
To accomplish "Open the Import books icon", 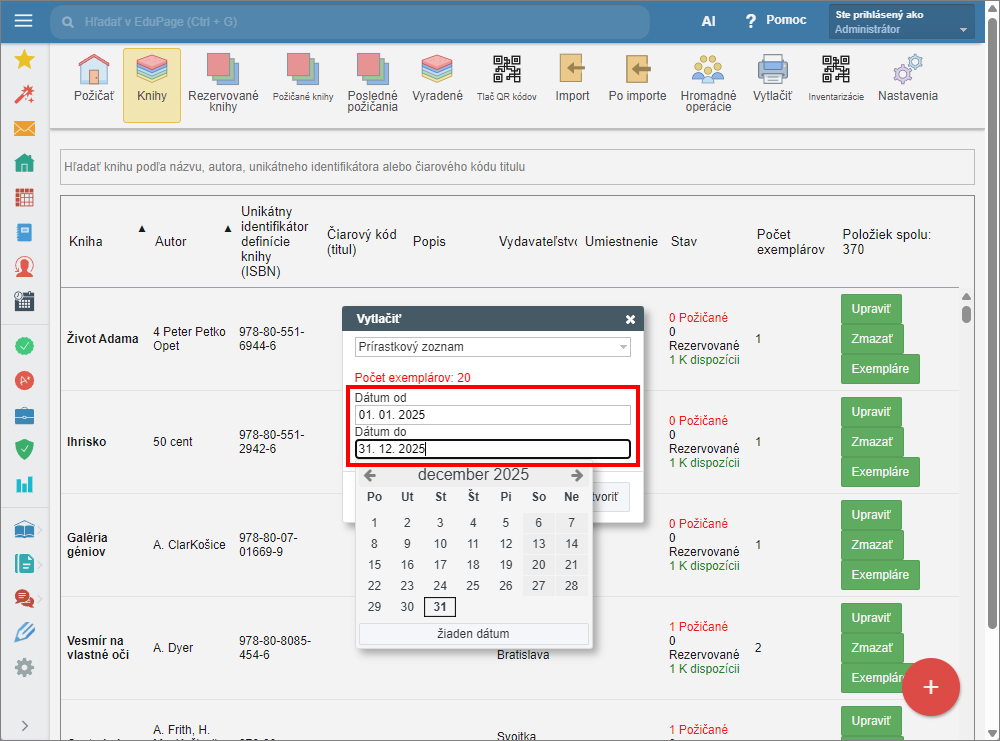I will pyautogui.click(x=572, y=80).
